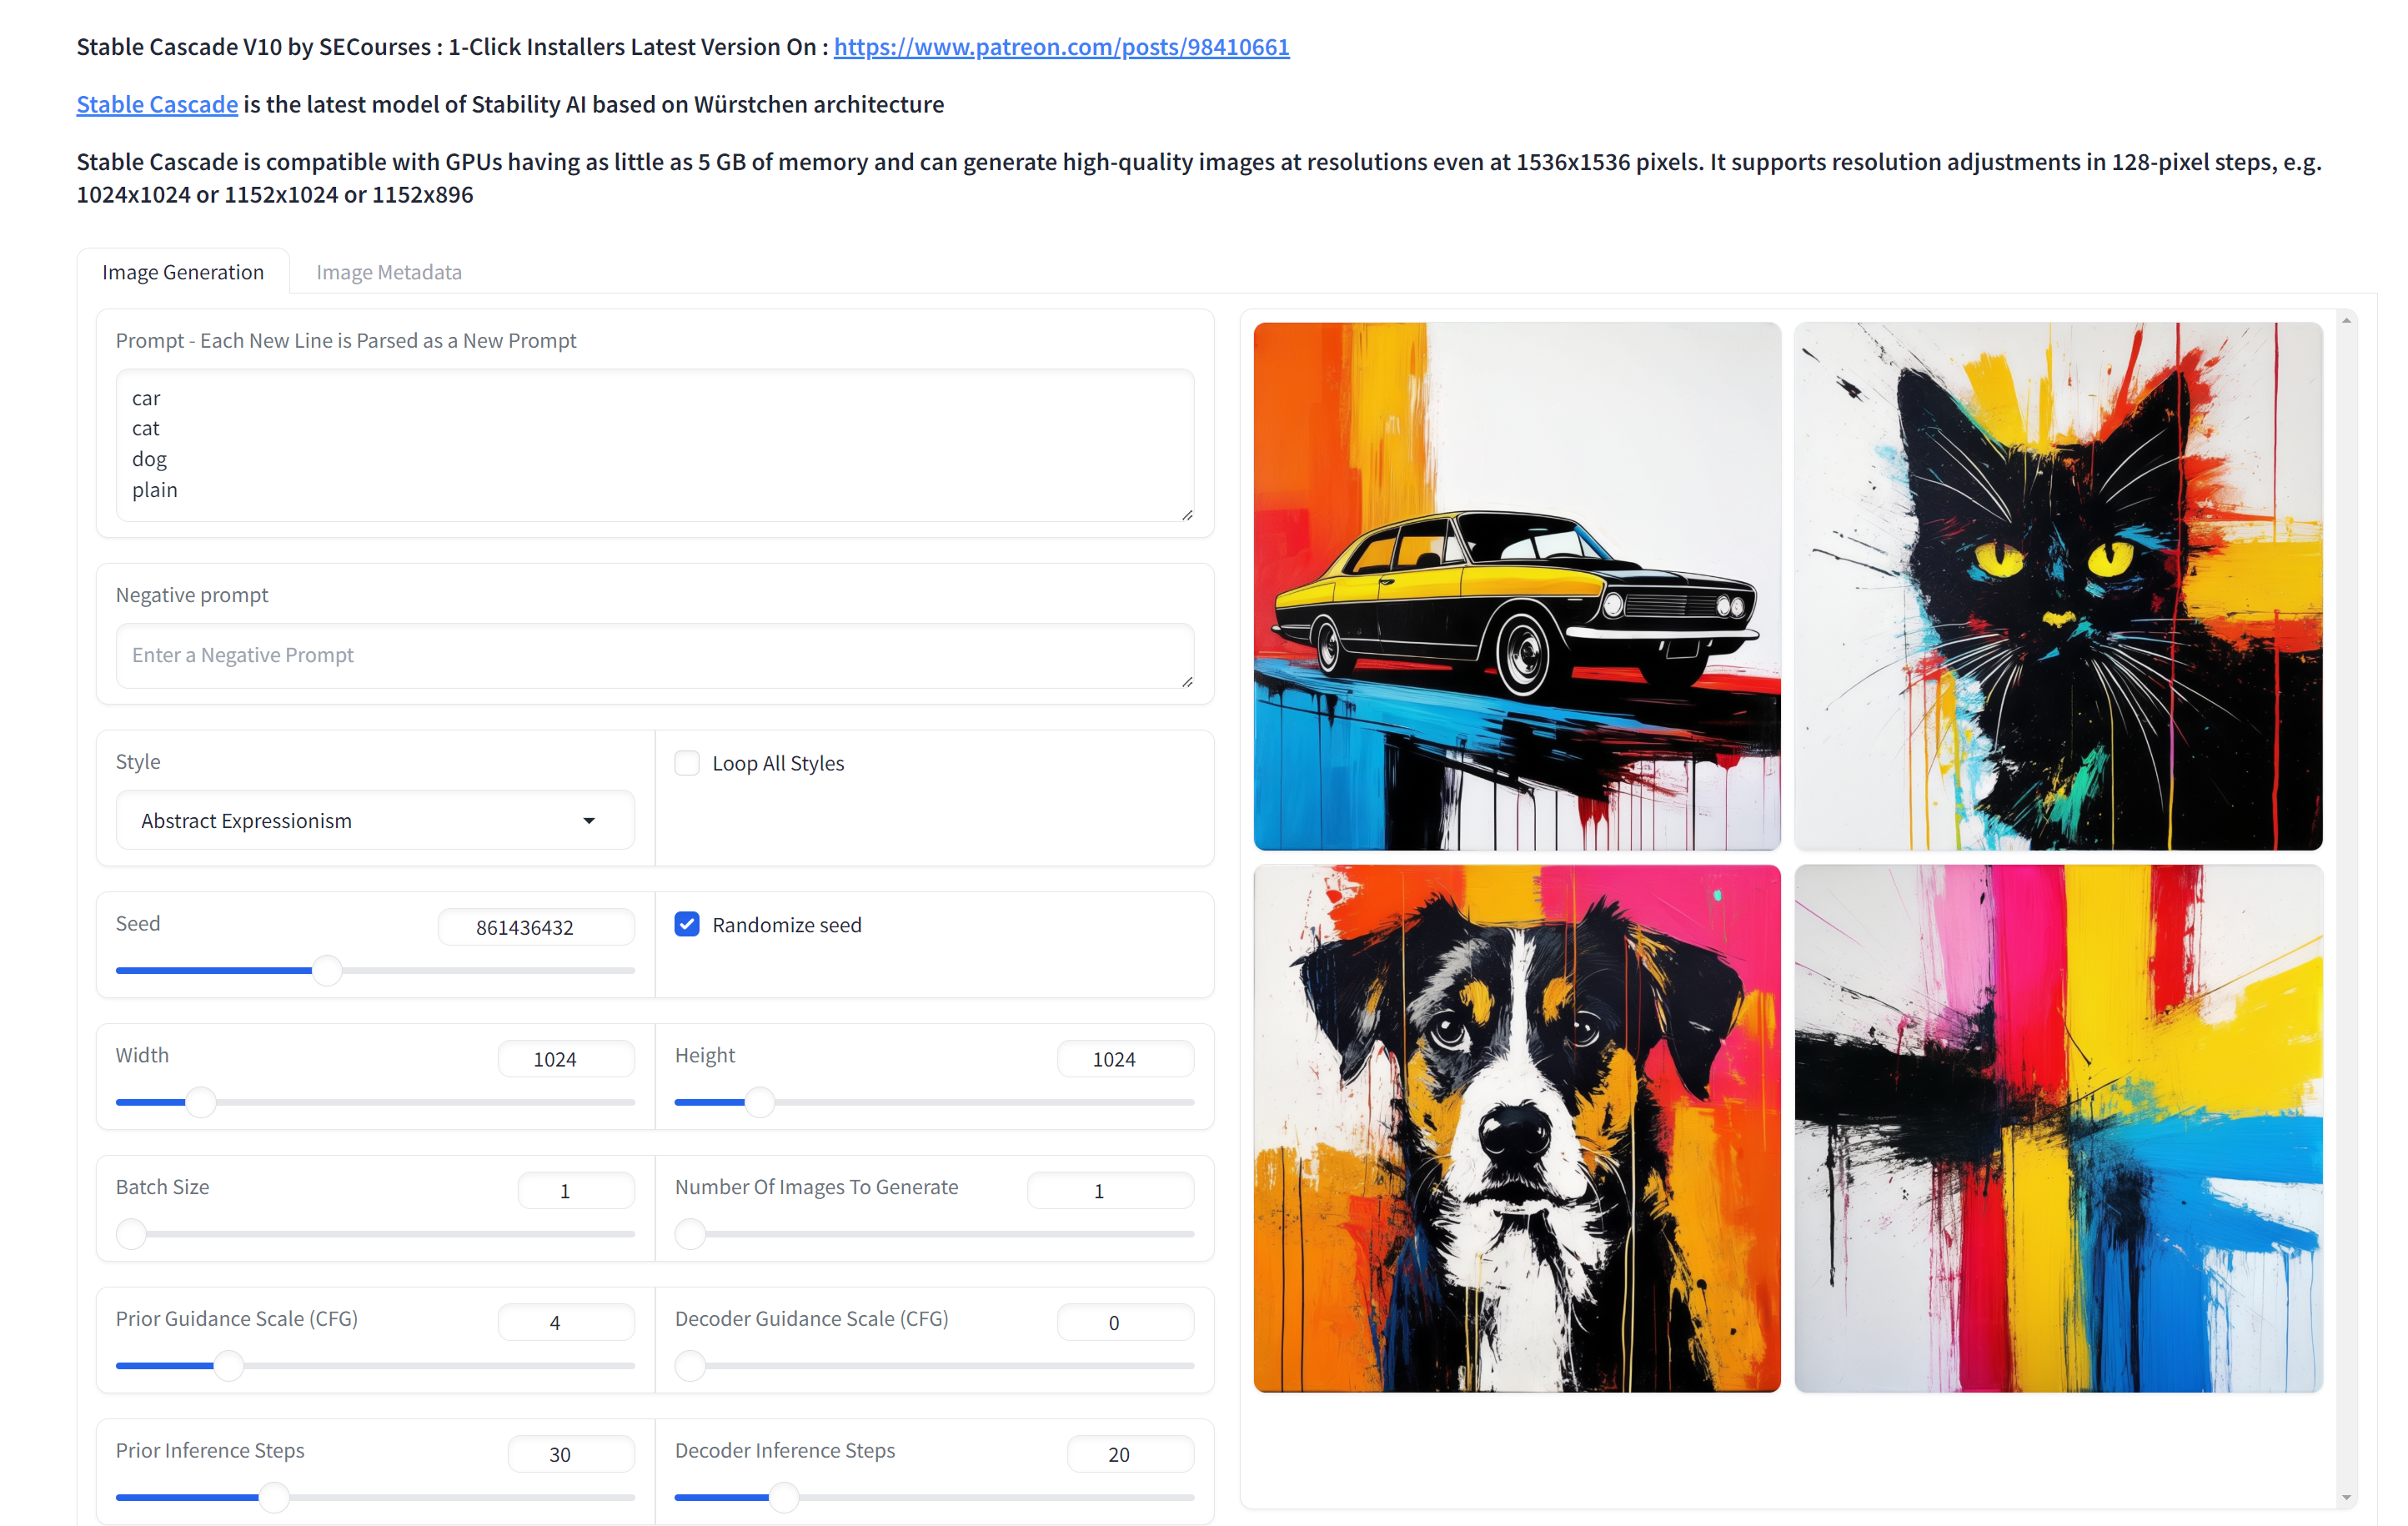The height and width of the screenshot is (1526, 2408).
Task: Click the yellow car generated image
Action: point(1516,585)
